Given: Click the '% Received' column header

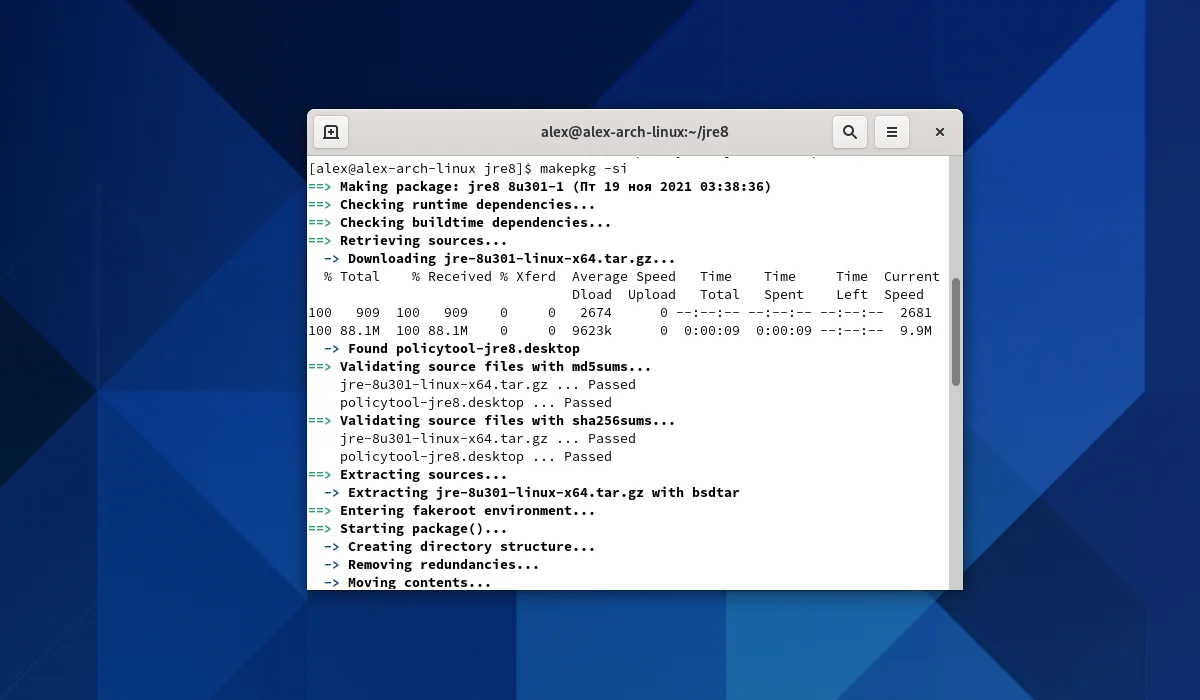Looking at the screenshot, I should click(x=452, y=277).
